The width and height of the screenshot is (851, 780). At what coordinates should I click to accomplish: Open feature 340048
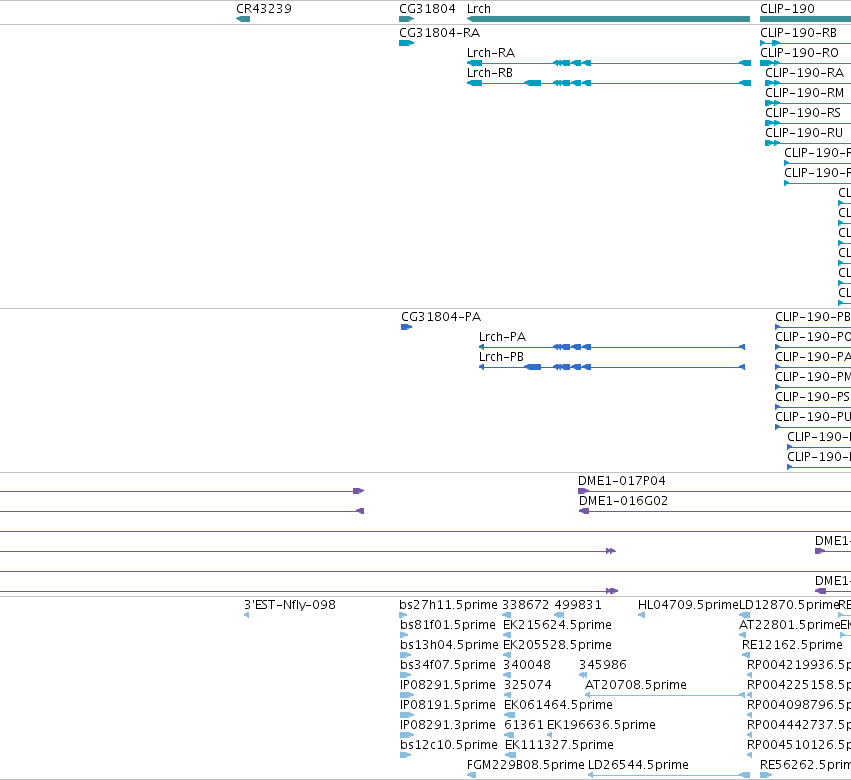527,665
